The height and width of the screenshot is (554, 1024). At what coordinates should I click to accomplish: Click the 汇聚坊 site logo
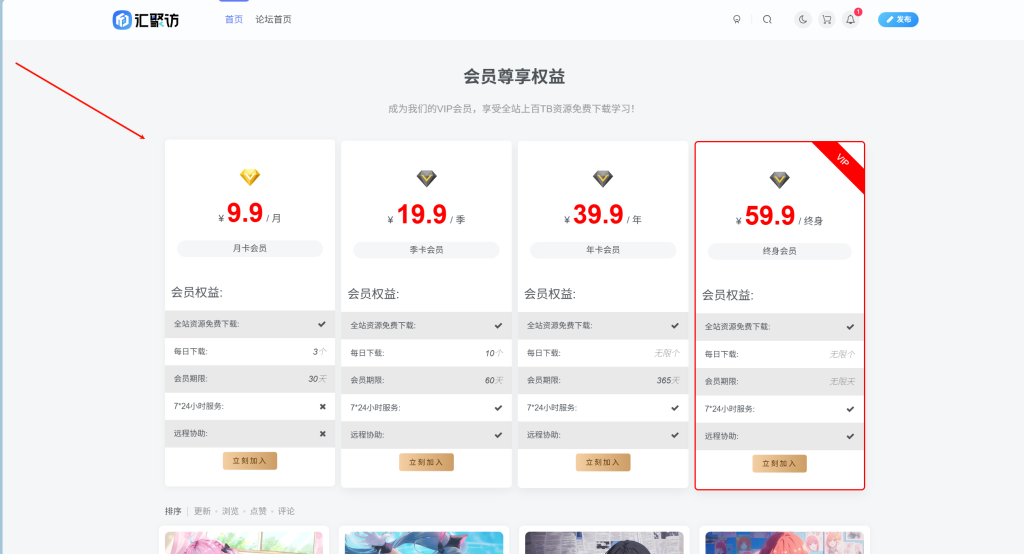[x=146, y=20]
